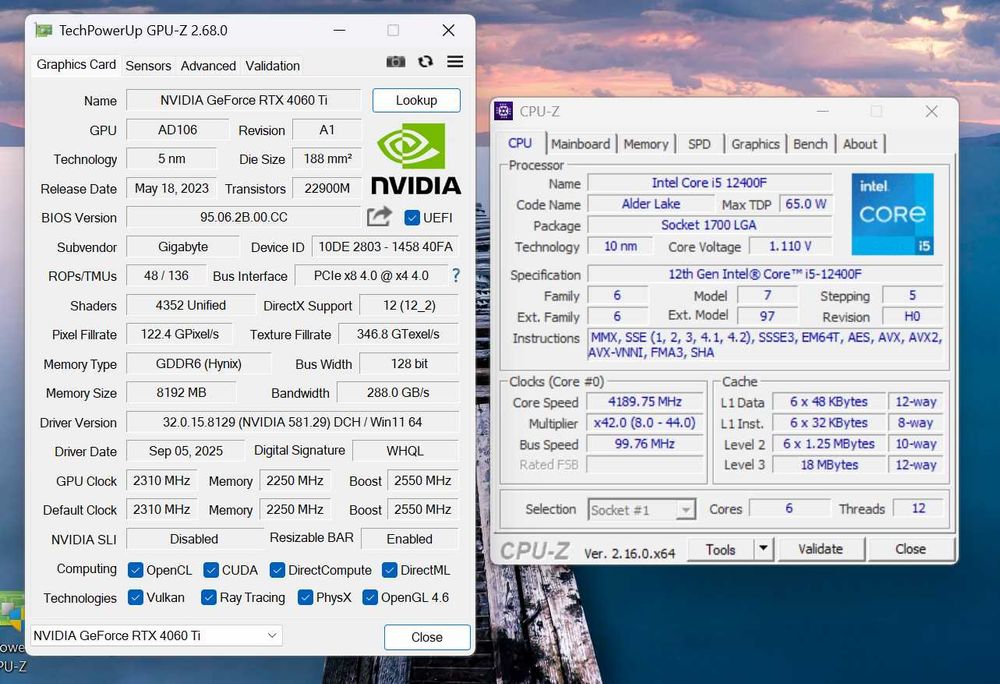Click the Core Voltage value 1.110 V
Image resolution: width=1000 pixels, height=684 pixels.
coord(790,246)
